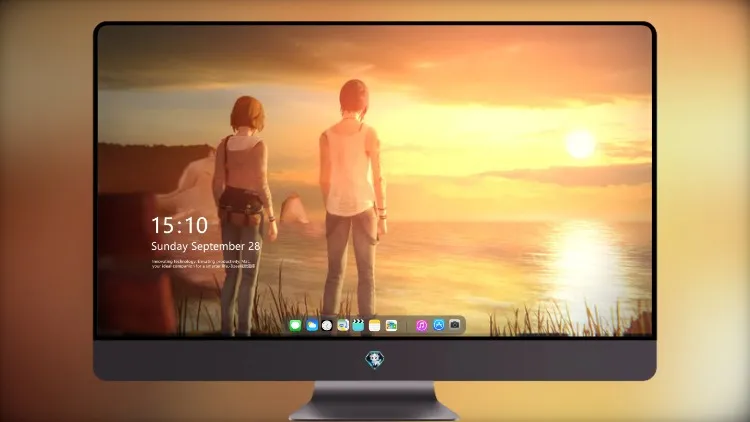750x422 pixels.
Task: Open the Clock app in the dock
Action: [x=327, y=326]
